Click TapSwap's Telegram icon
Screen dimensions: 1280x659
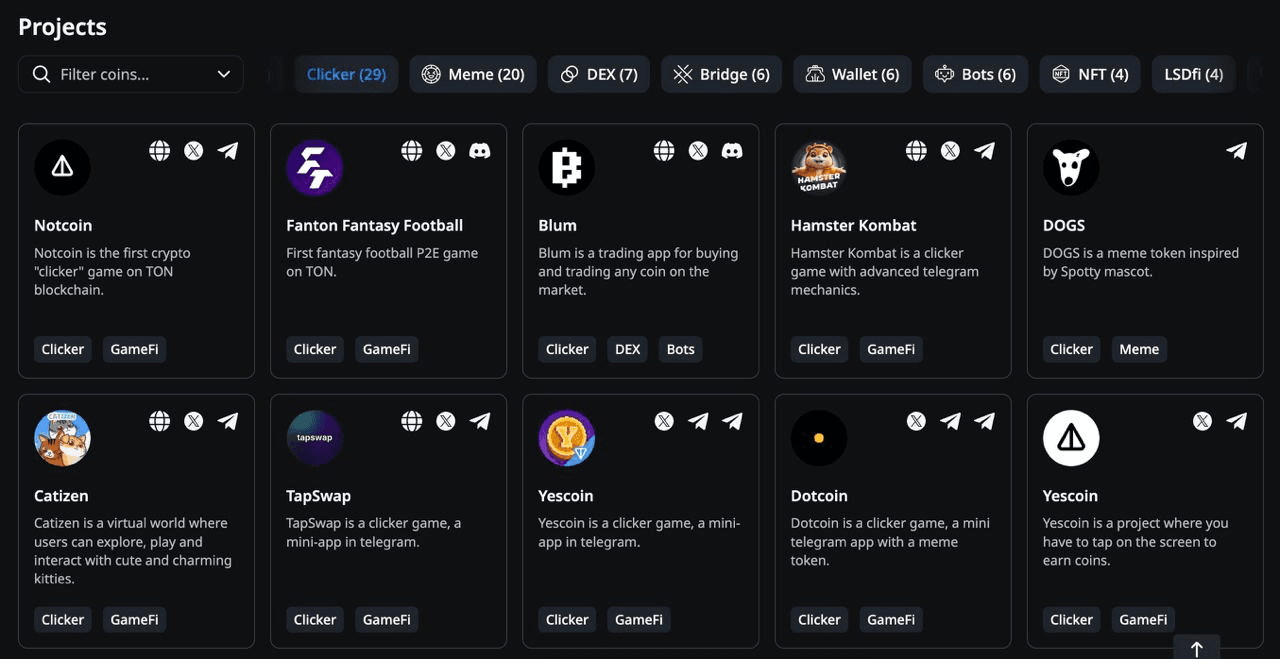tap(480, 421)
